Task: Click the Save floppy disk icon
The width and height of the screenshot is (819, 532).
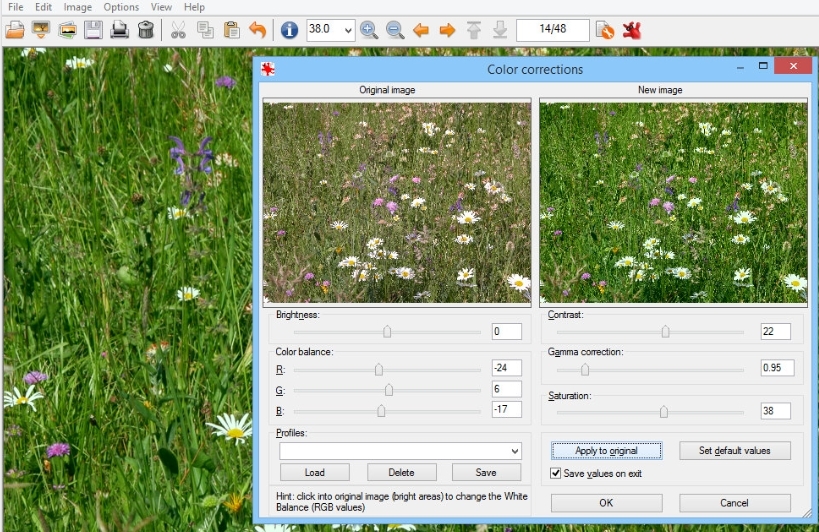Action: (93, 30)
